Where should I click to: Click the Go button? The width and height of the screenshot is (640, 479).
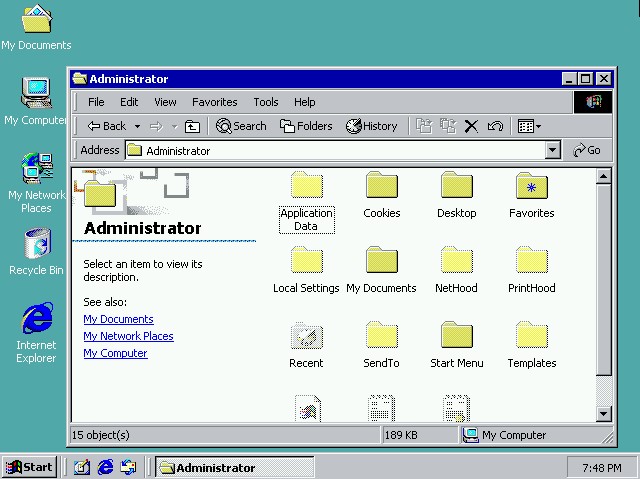[x=587, y=151]
